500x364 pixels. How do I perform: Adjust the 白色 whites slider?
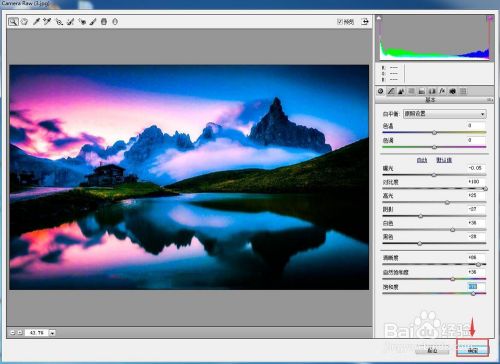[x=453, y=230]
